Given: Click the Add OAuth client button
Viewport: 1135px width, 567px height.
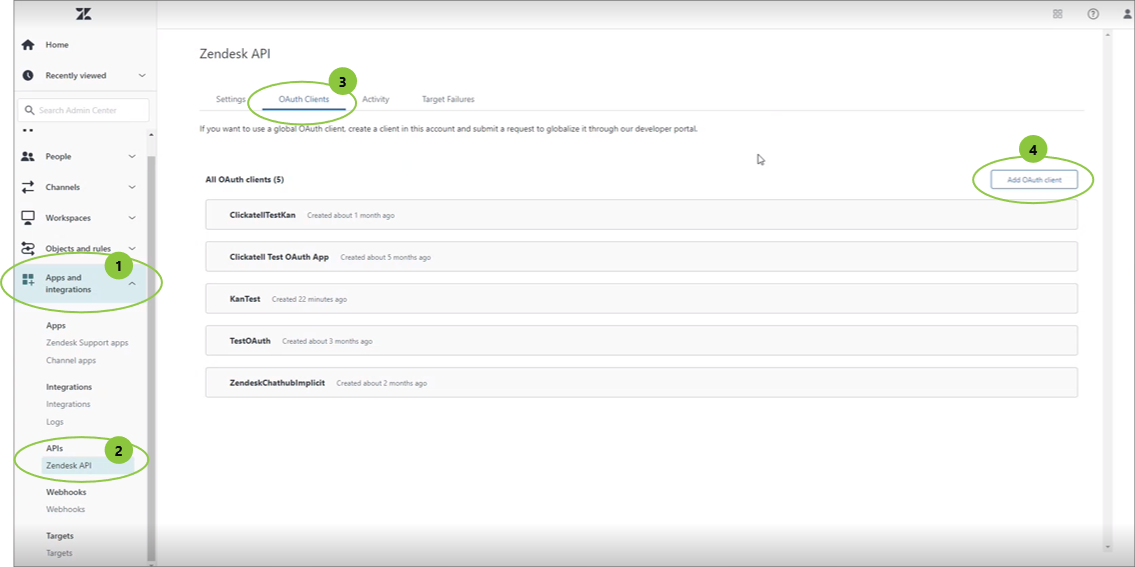Looking at the screenshot, I should [x=1034, y=179].
